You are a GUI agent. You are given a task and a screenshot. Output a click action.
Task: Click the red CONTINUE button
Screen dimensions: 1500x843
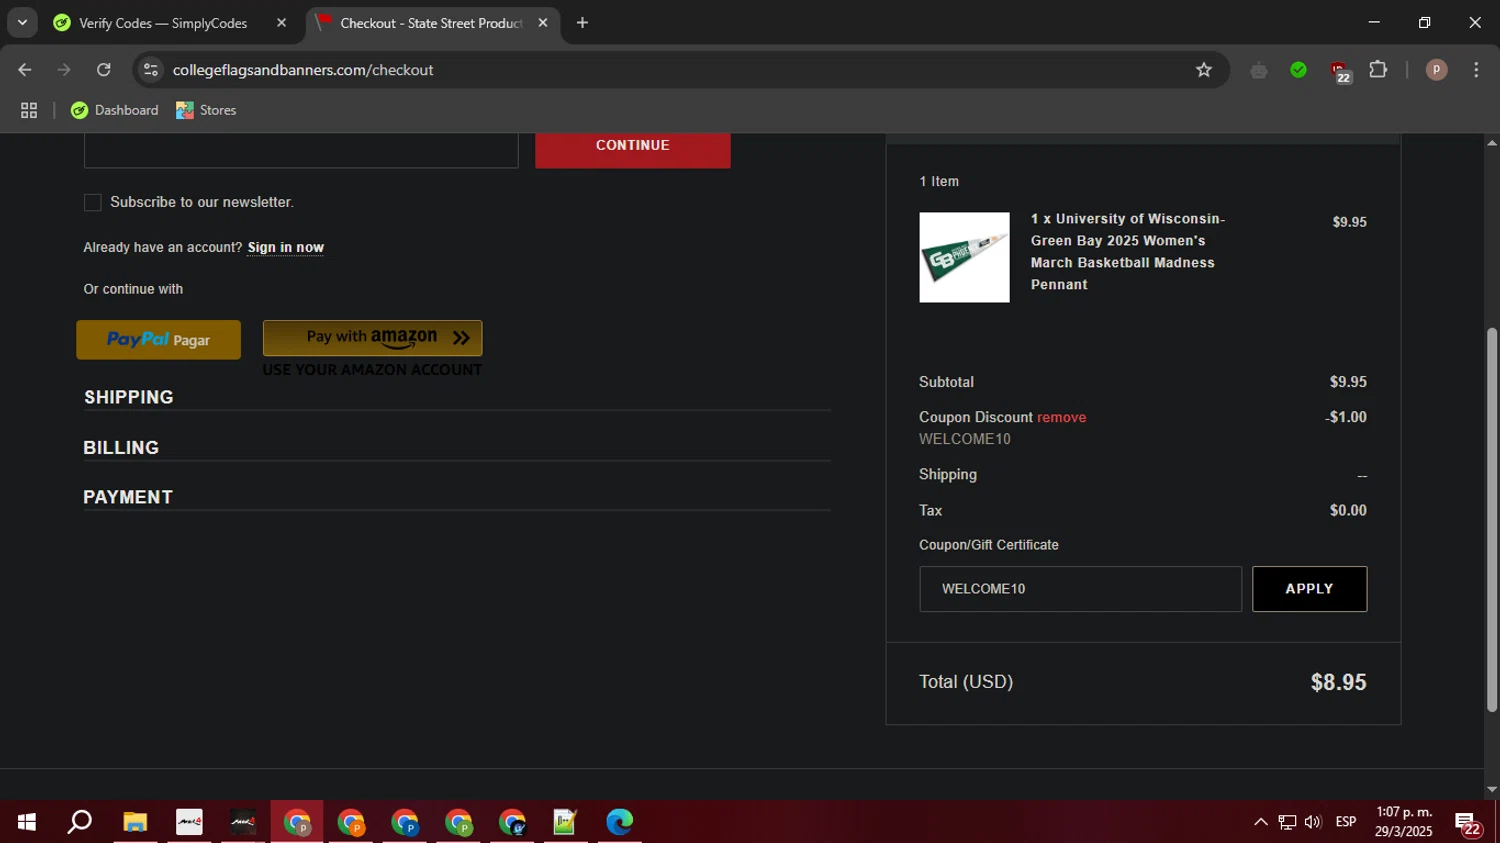click(633, 149)
